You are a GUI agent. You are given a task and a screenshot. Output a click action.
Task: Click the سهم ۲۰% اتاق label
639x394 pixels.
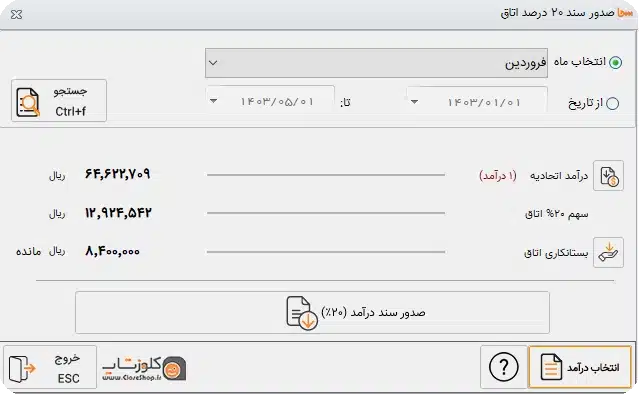tap(557, 214)
